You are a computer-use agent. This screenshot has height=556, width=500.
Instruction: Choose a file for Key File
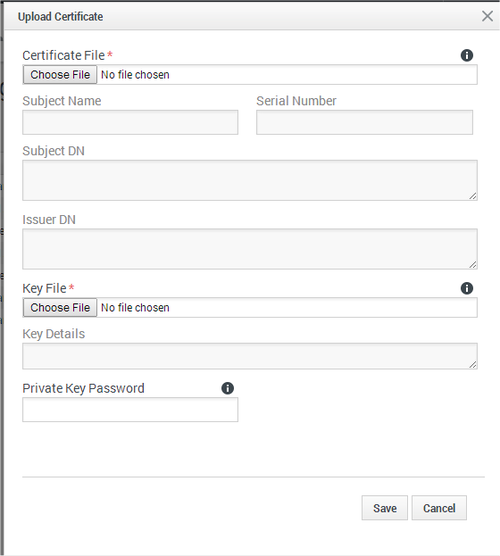(x=60, y=308)
